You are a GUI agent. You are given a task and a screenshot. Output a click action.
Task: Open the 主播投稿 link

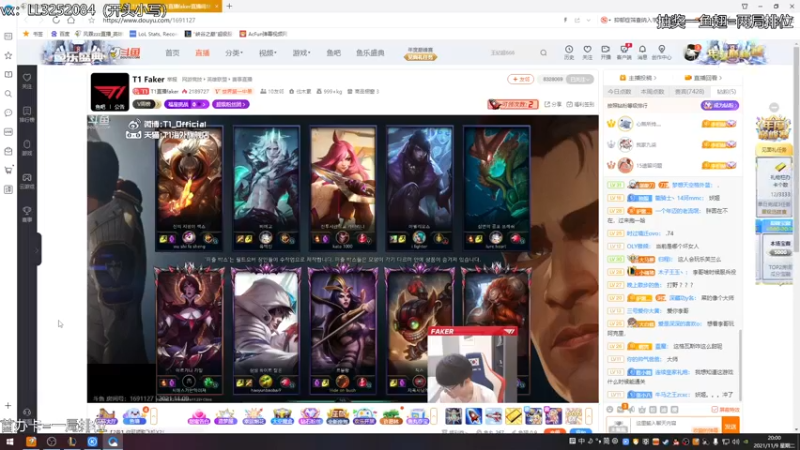638,78
